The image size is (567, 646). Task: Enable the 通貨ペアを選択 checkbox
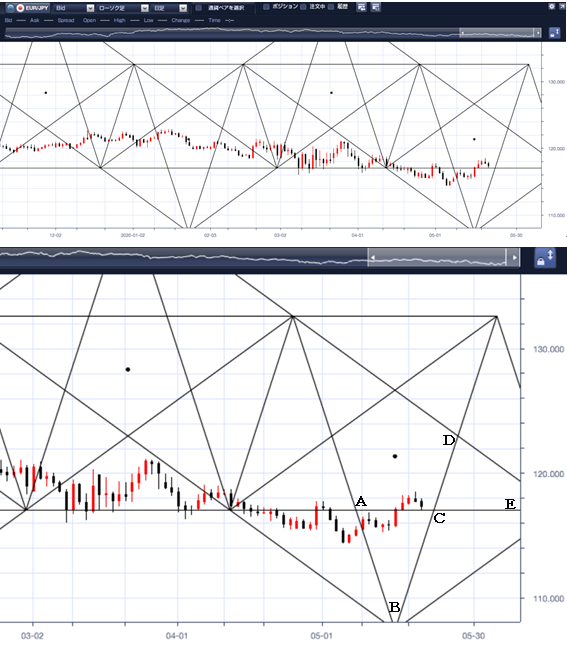[x=199, y=8]
